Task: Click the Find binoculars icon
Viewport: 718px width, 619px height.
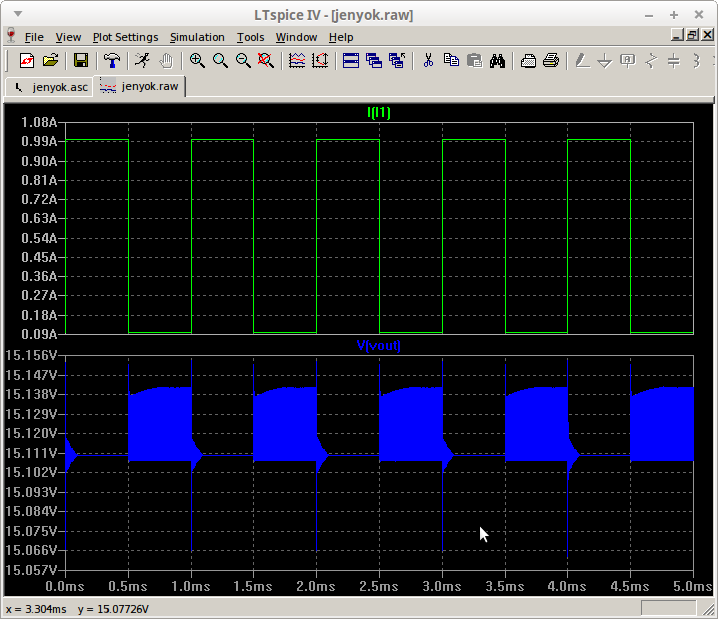Action: [x=497, y=60]
